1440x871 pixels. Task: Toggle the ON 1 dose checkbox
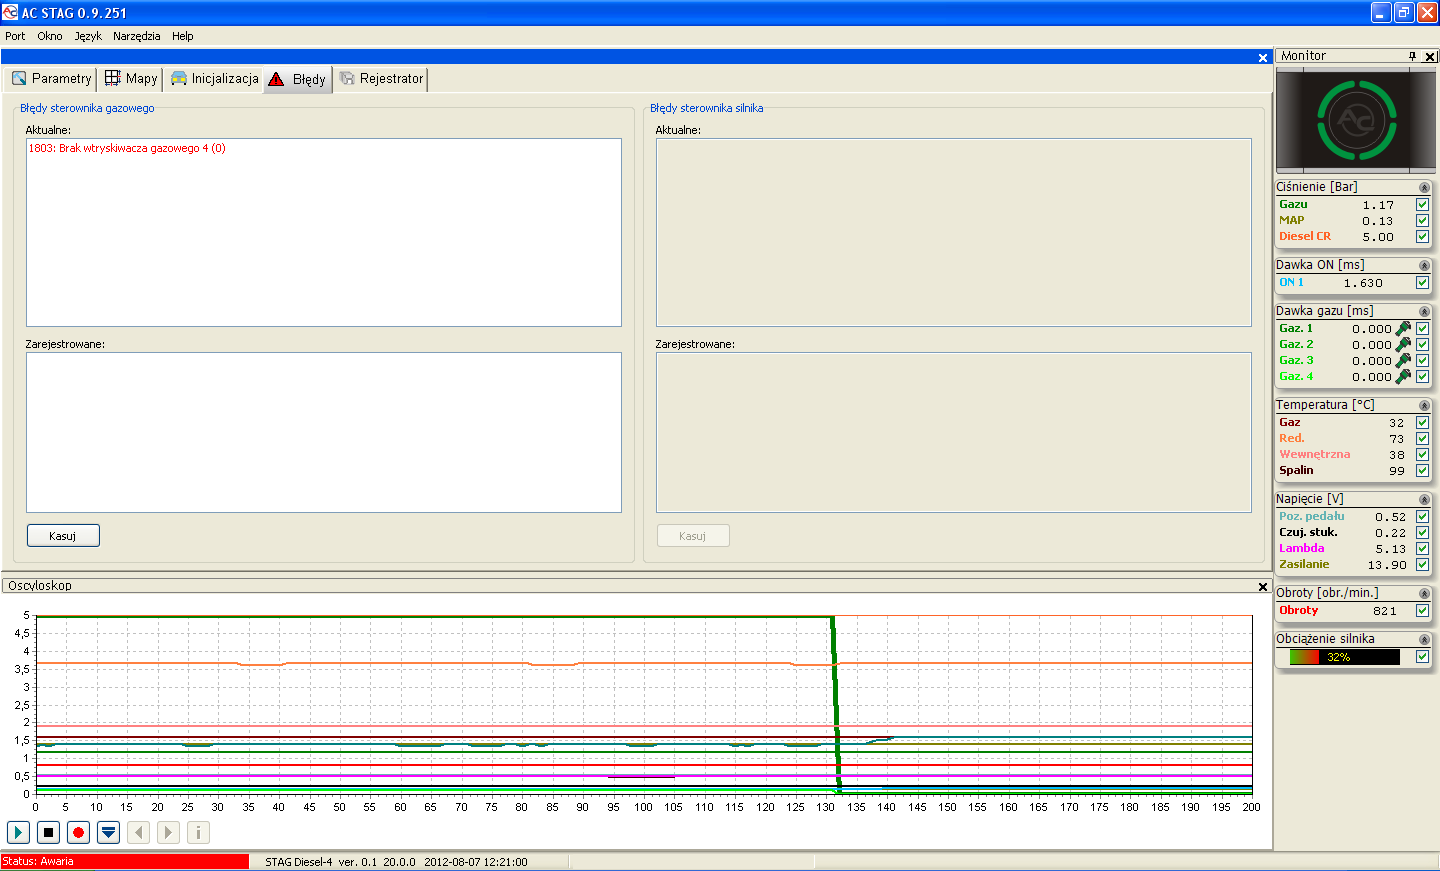point(1422,282)
